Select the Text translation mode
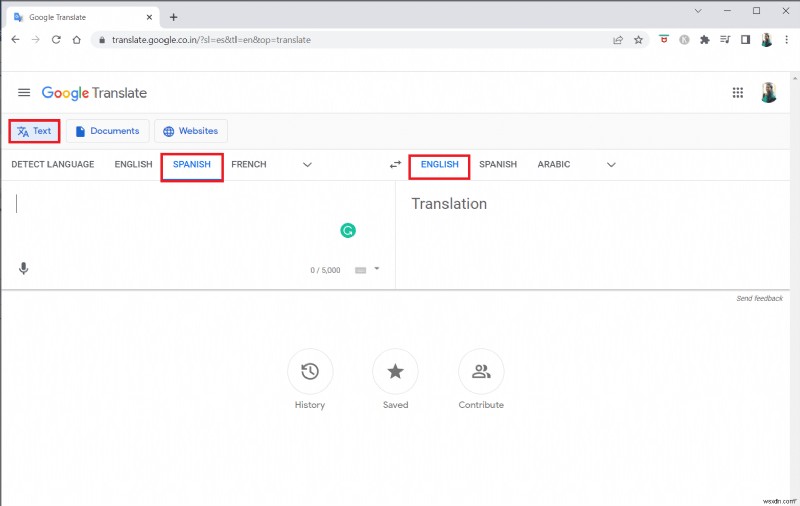The width and height of the screenshot is (800, 506). click(34, 131)
